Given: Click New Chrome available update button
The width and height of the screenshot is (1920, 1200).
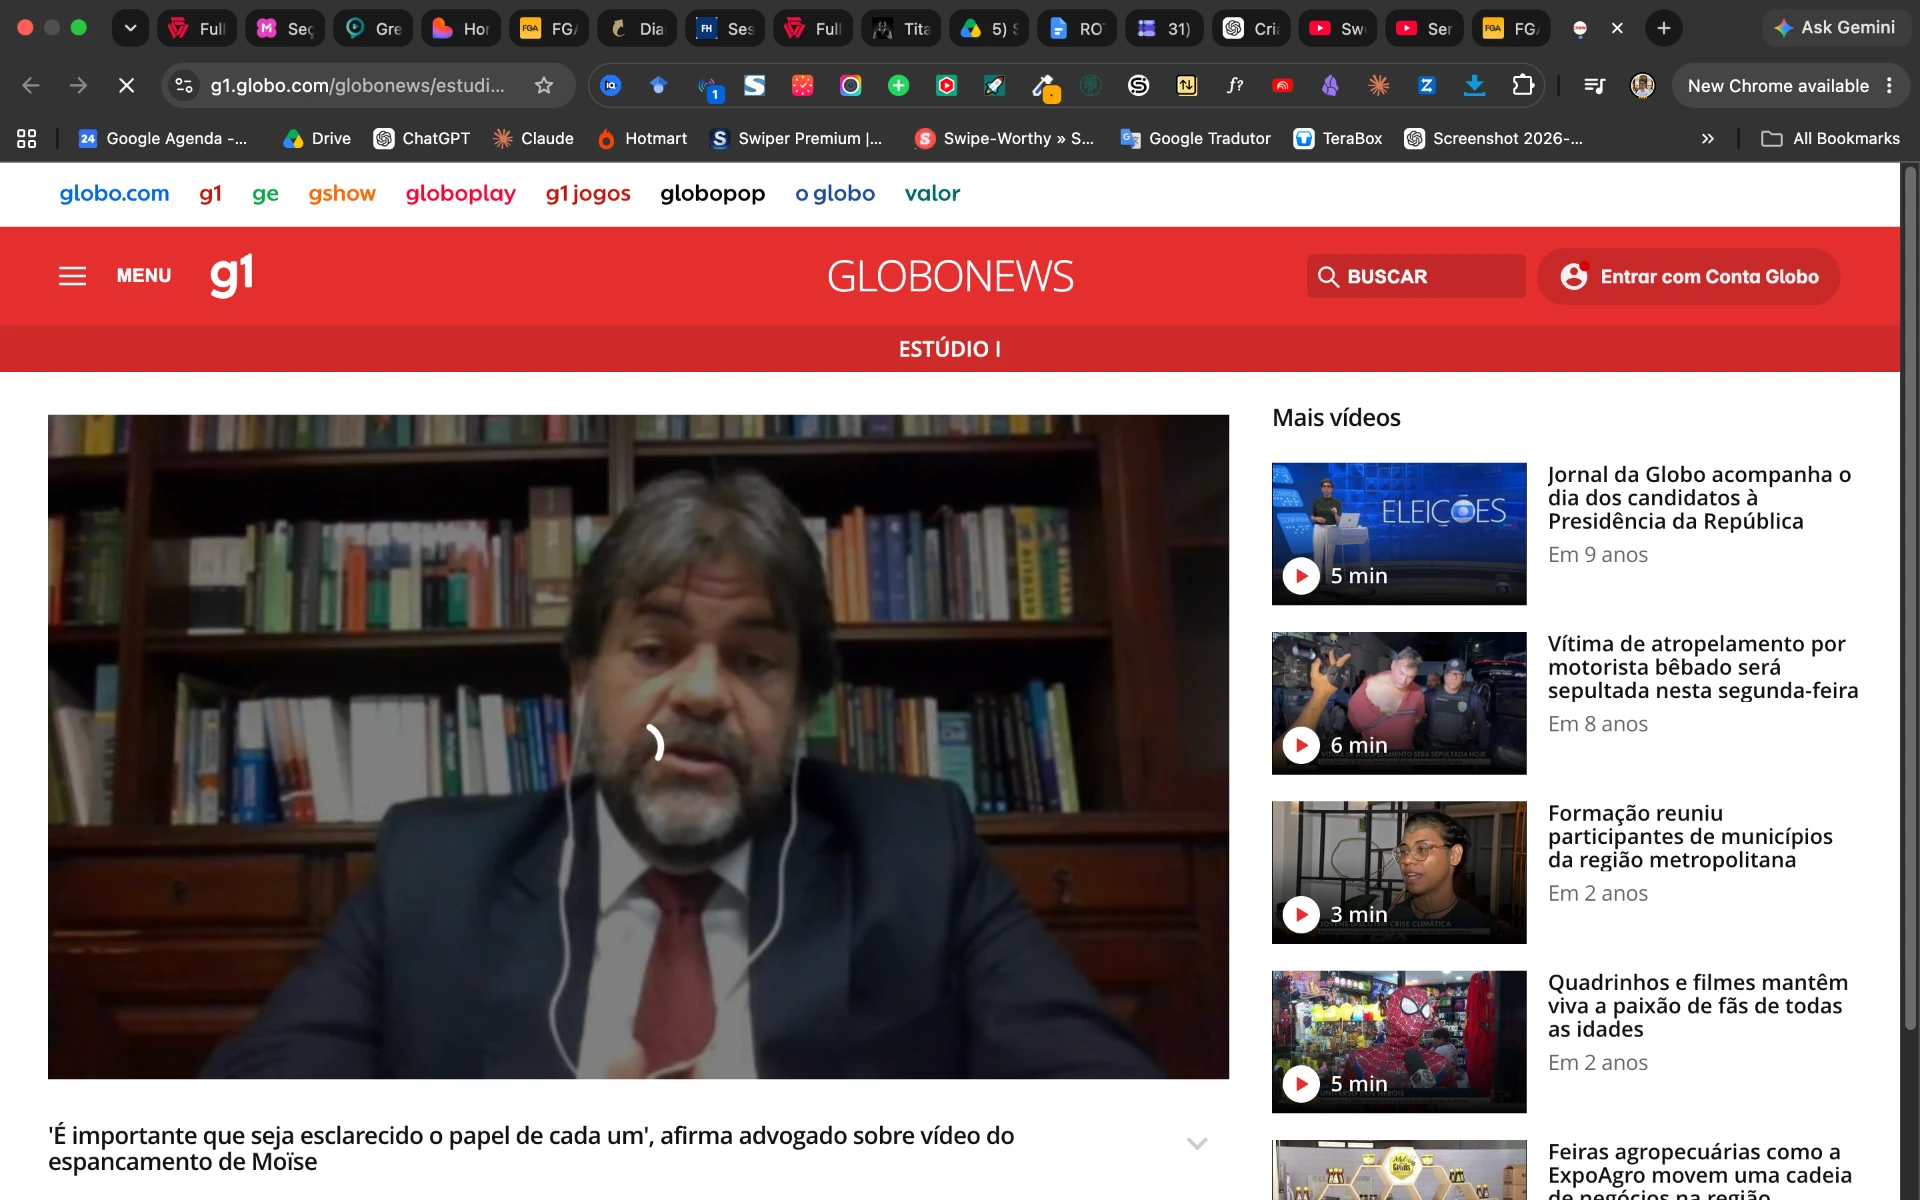Looking at the screenshot, I should click(1778, 86).
